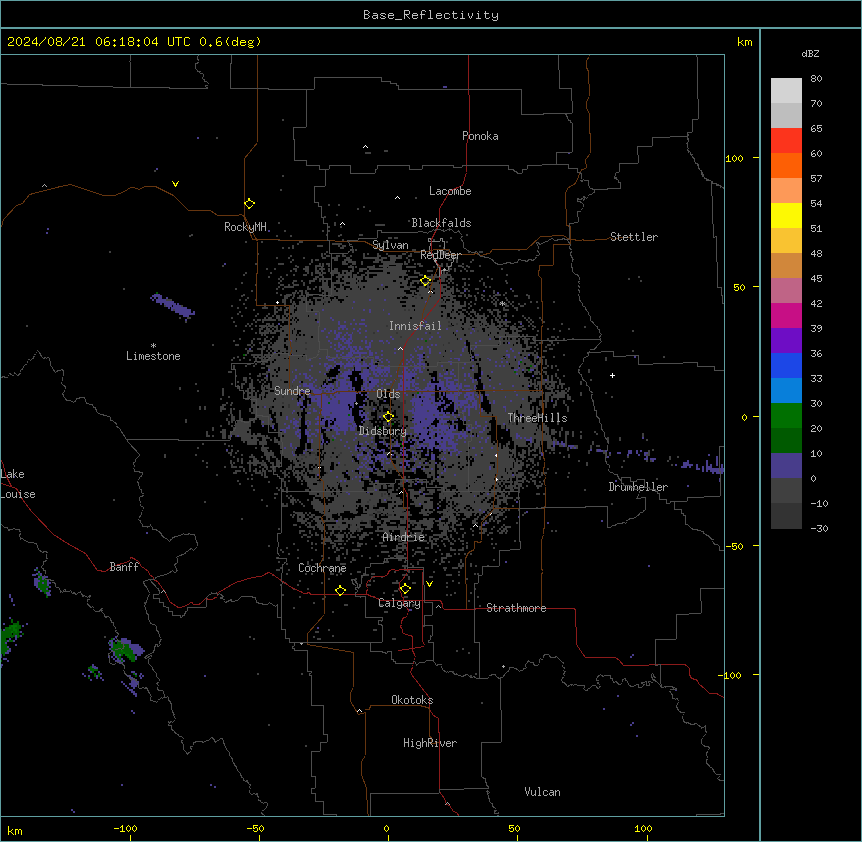Click the Ponoka label
The image size is (862, 842).
coord(480,136)
